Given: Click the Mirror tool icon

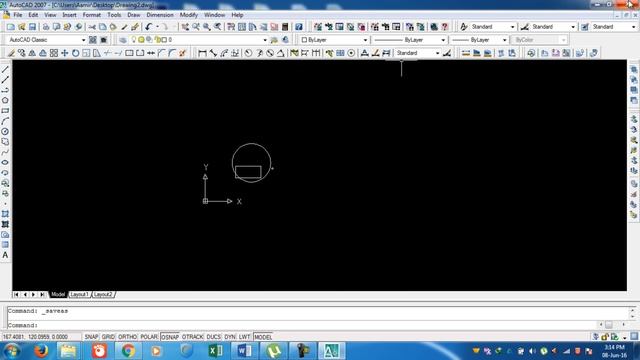Looking at the screenshot, I should coord(32,53).
